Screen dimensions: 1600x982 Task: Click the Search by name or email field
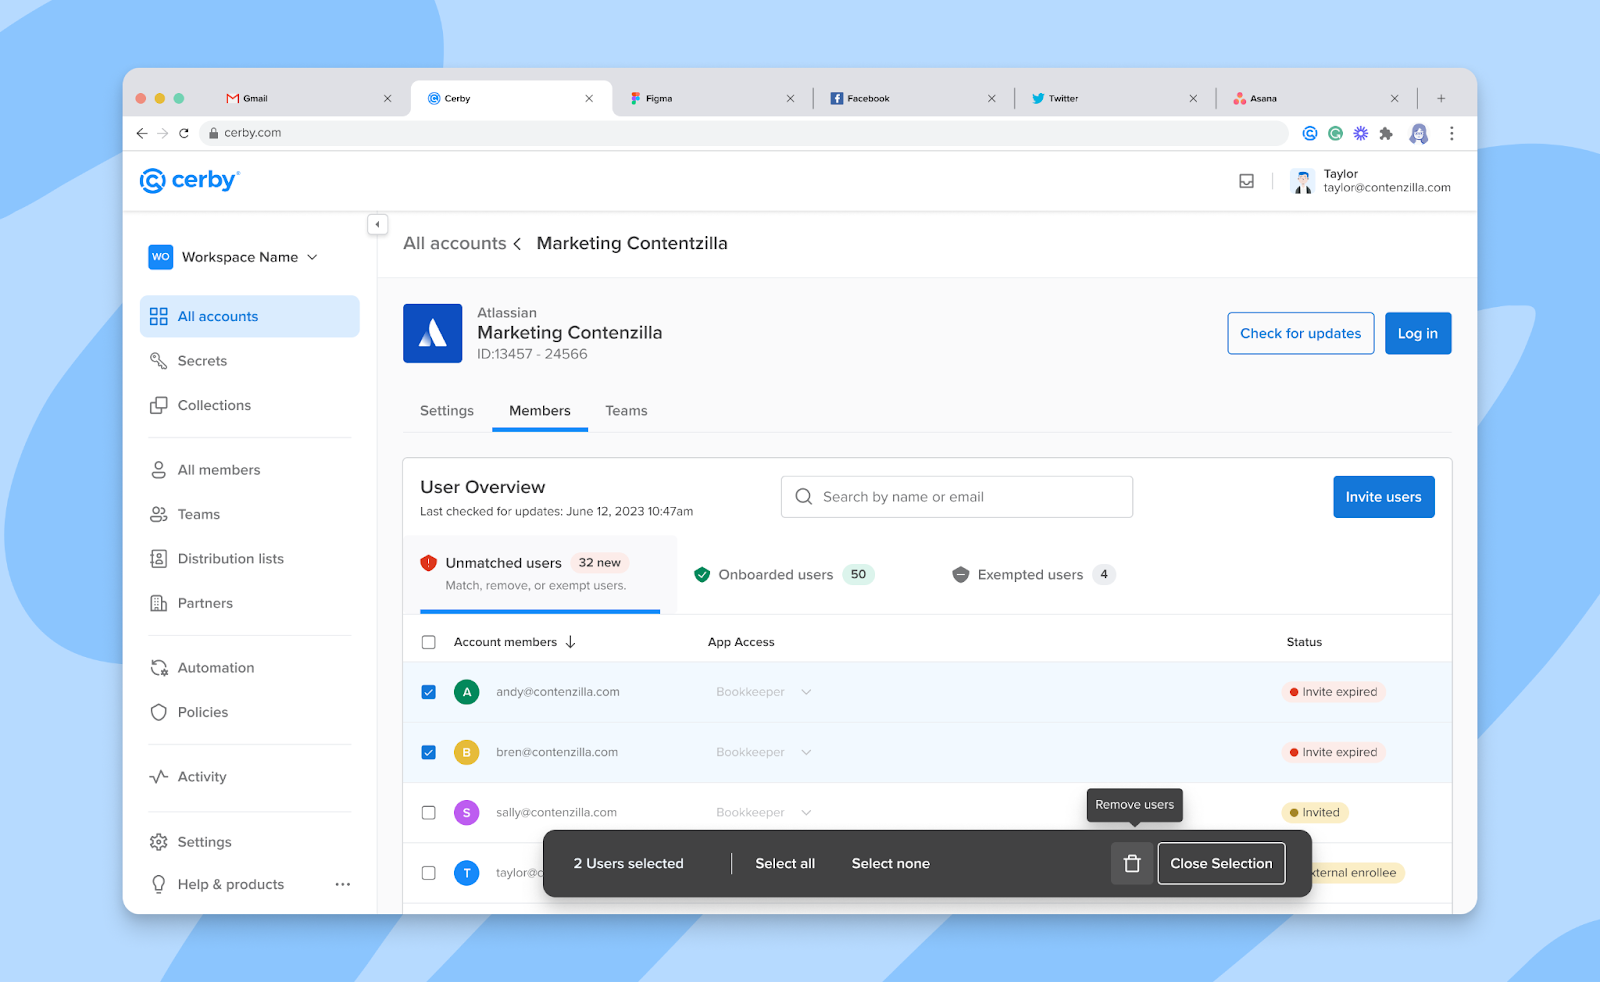(x=957, y=497)
